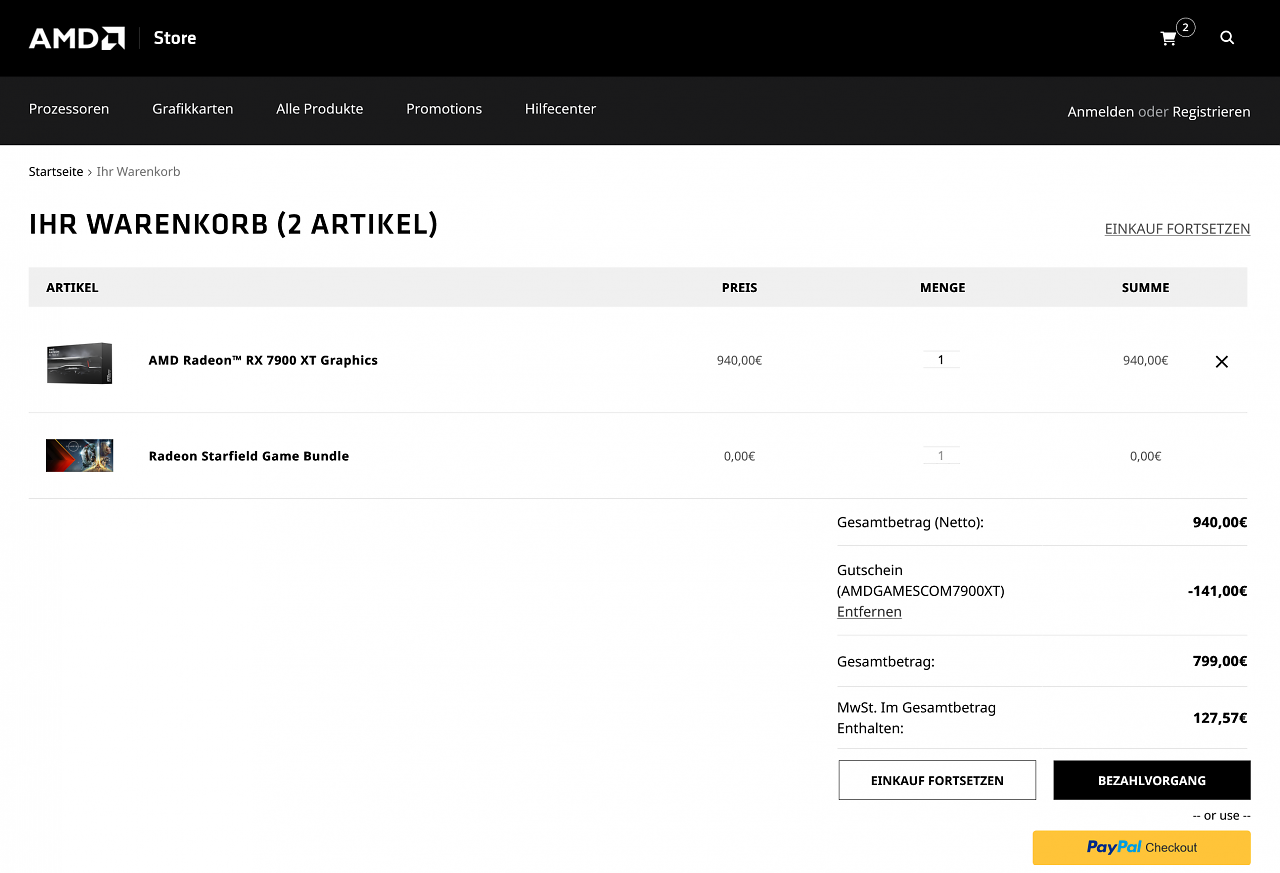The image size is (1280, 873).
Task: Click the 127,57€ MwSt. value
Action: 1220,718
